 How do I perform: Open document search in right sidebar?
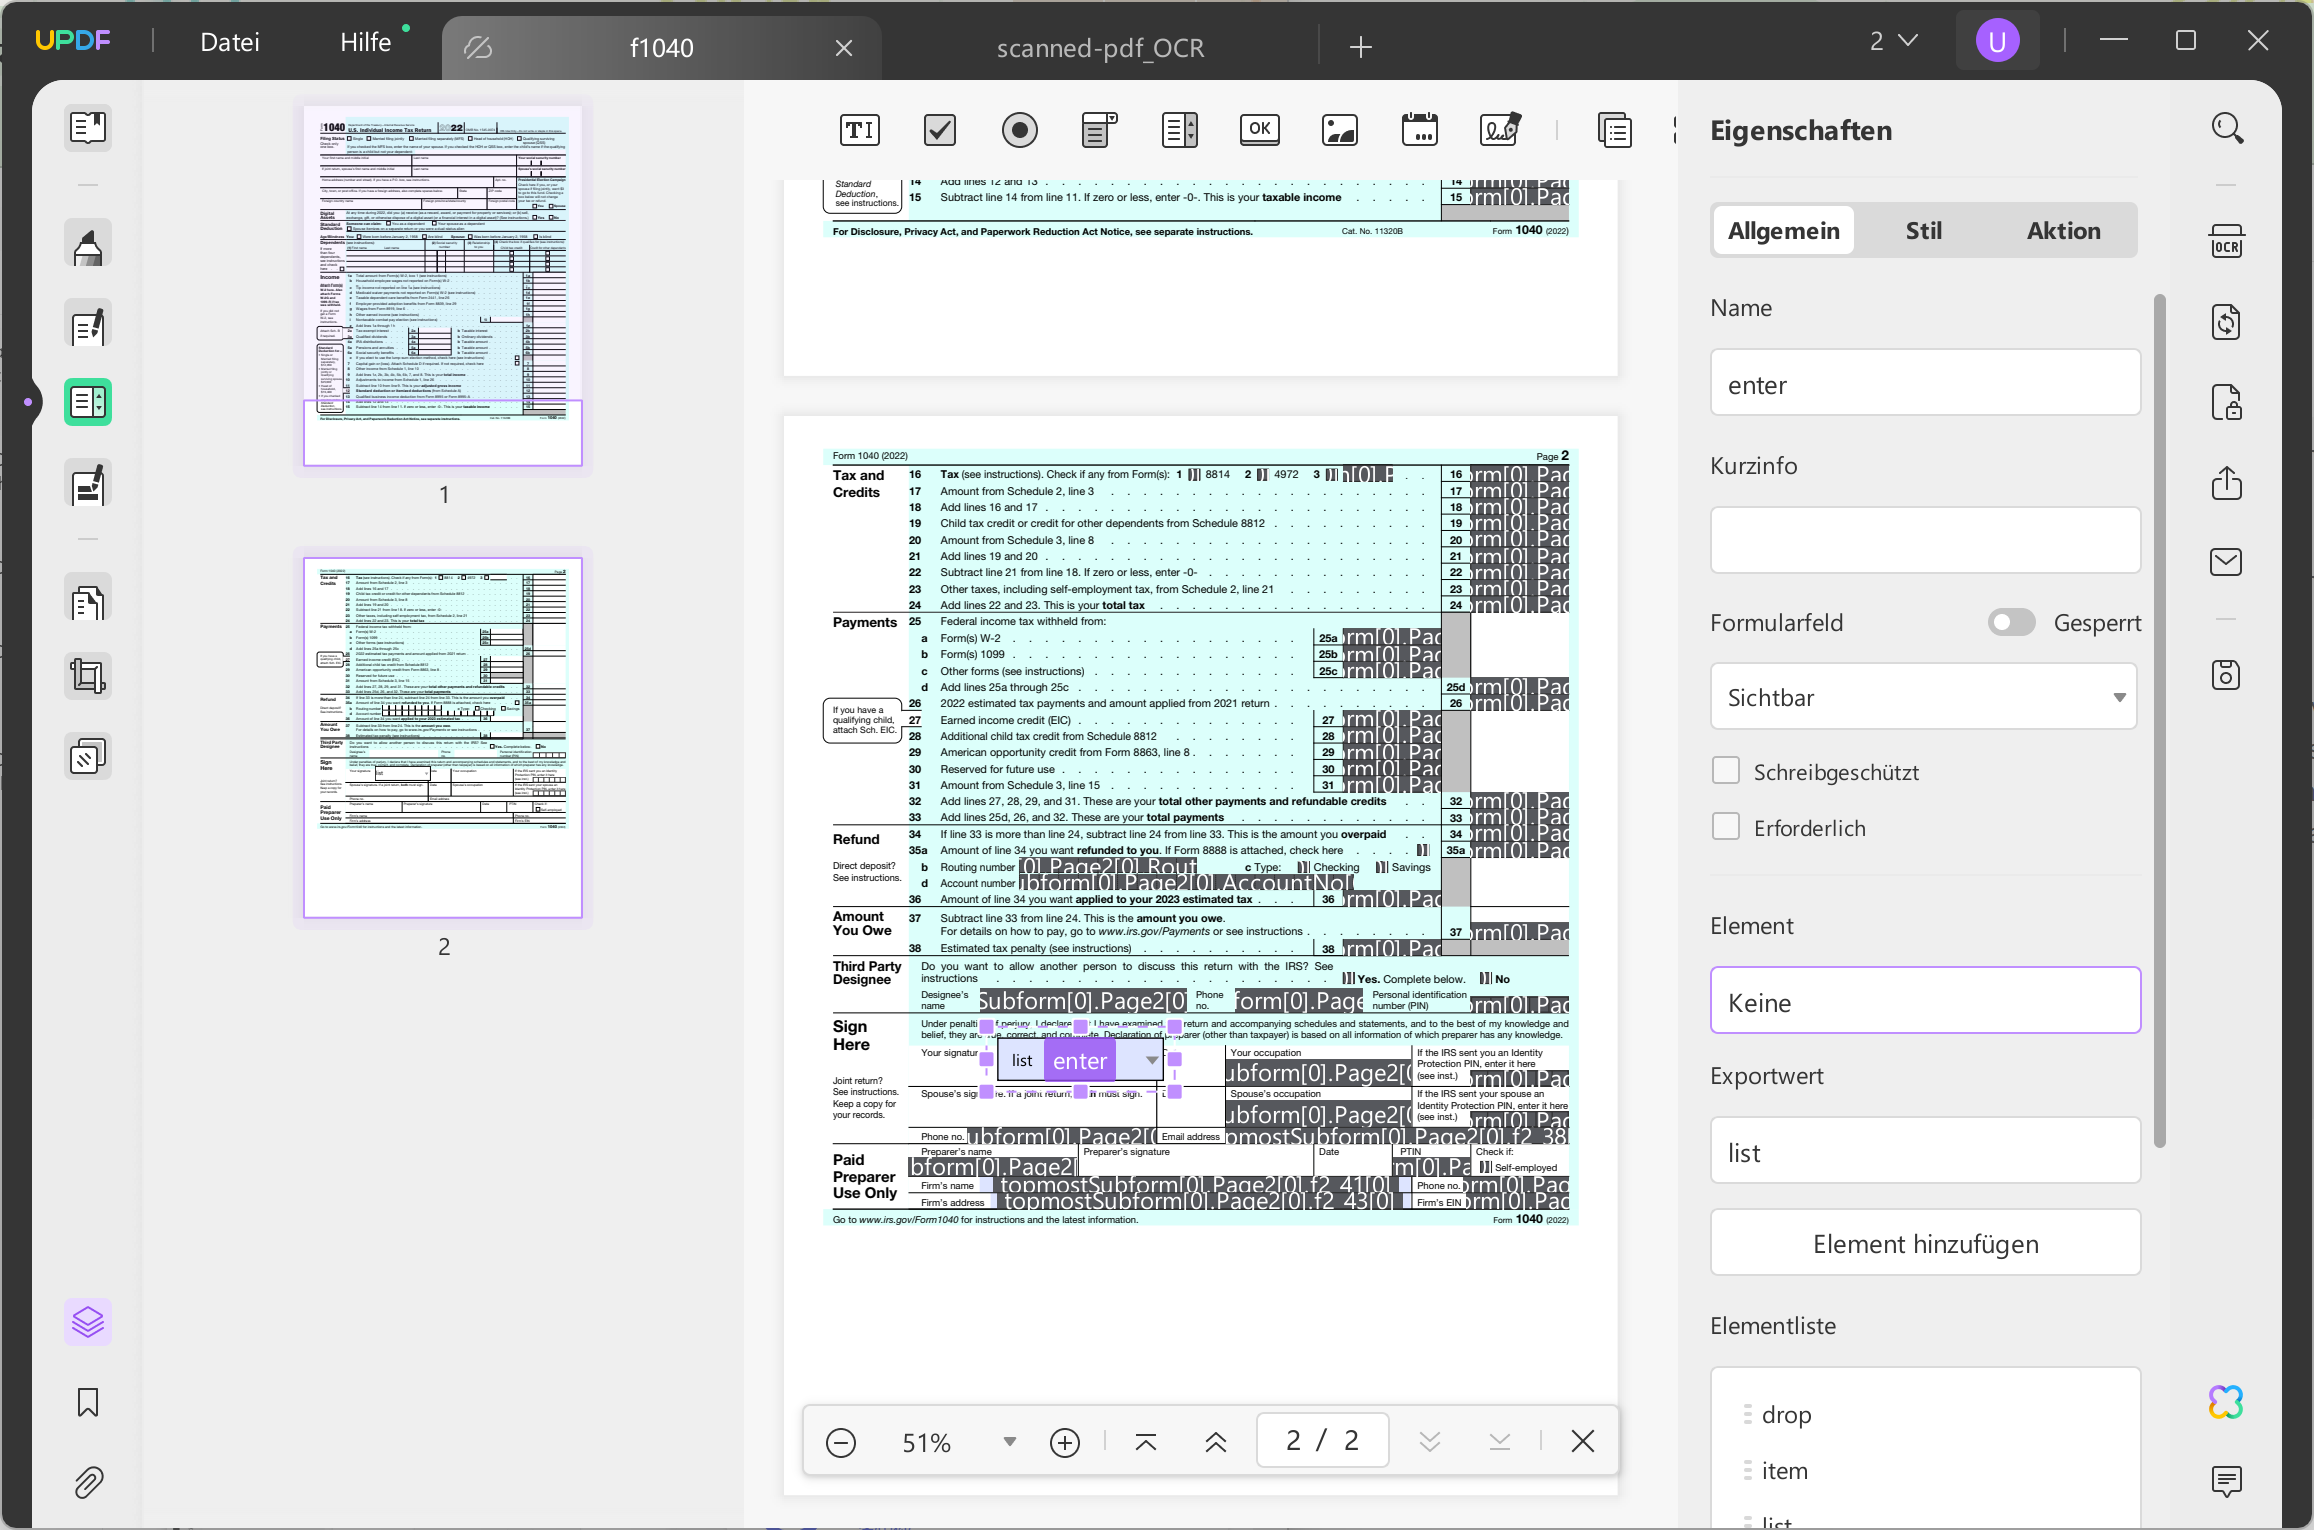pyautogui.click(x=2227, y=128)
